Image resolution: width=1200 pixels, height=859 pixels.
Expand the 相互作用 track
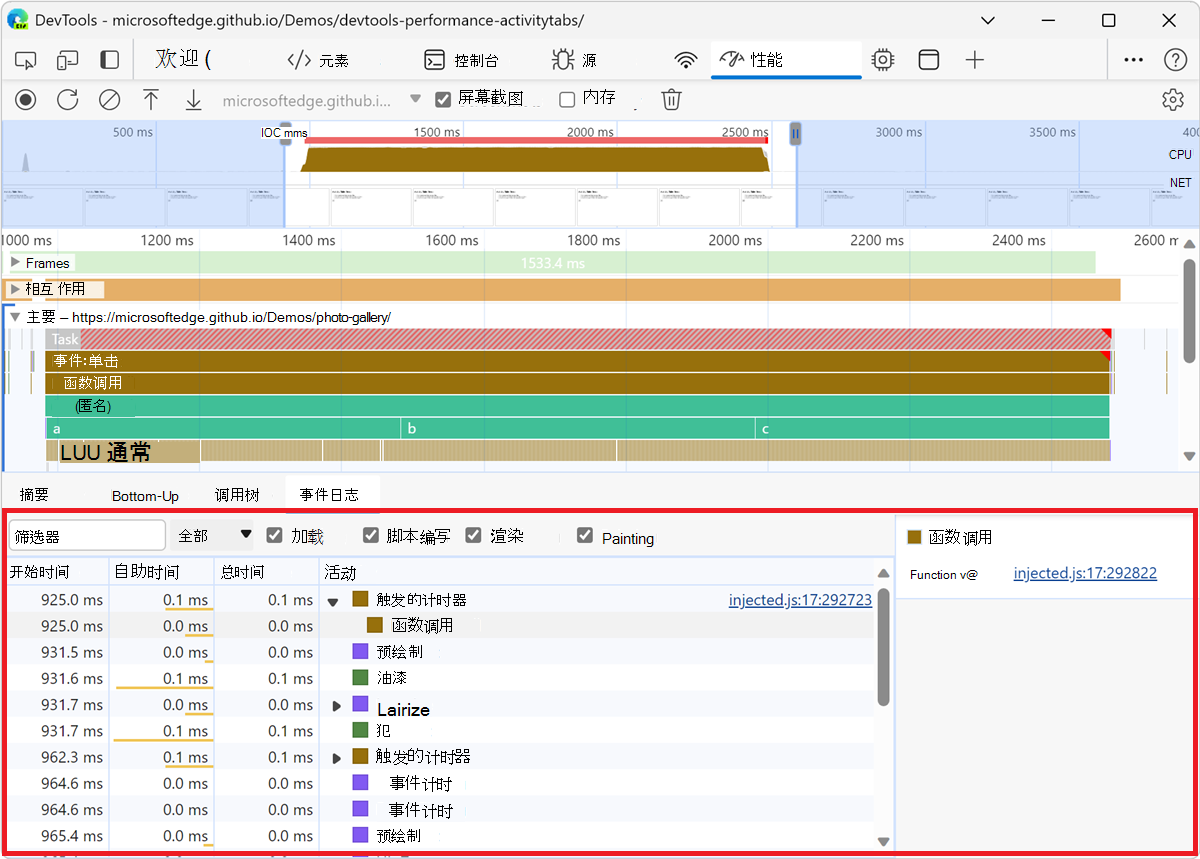point(15,289)
